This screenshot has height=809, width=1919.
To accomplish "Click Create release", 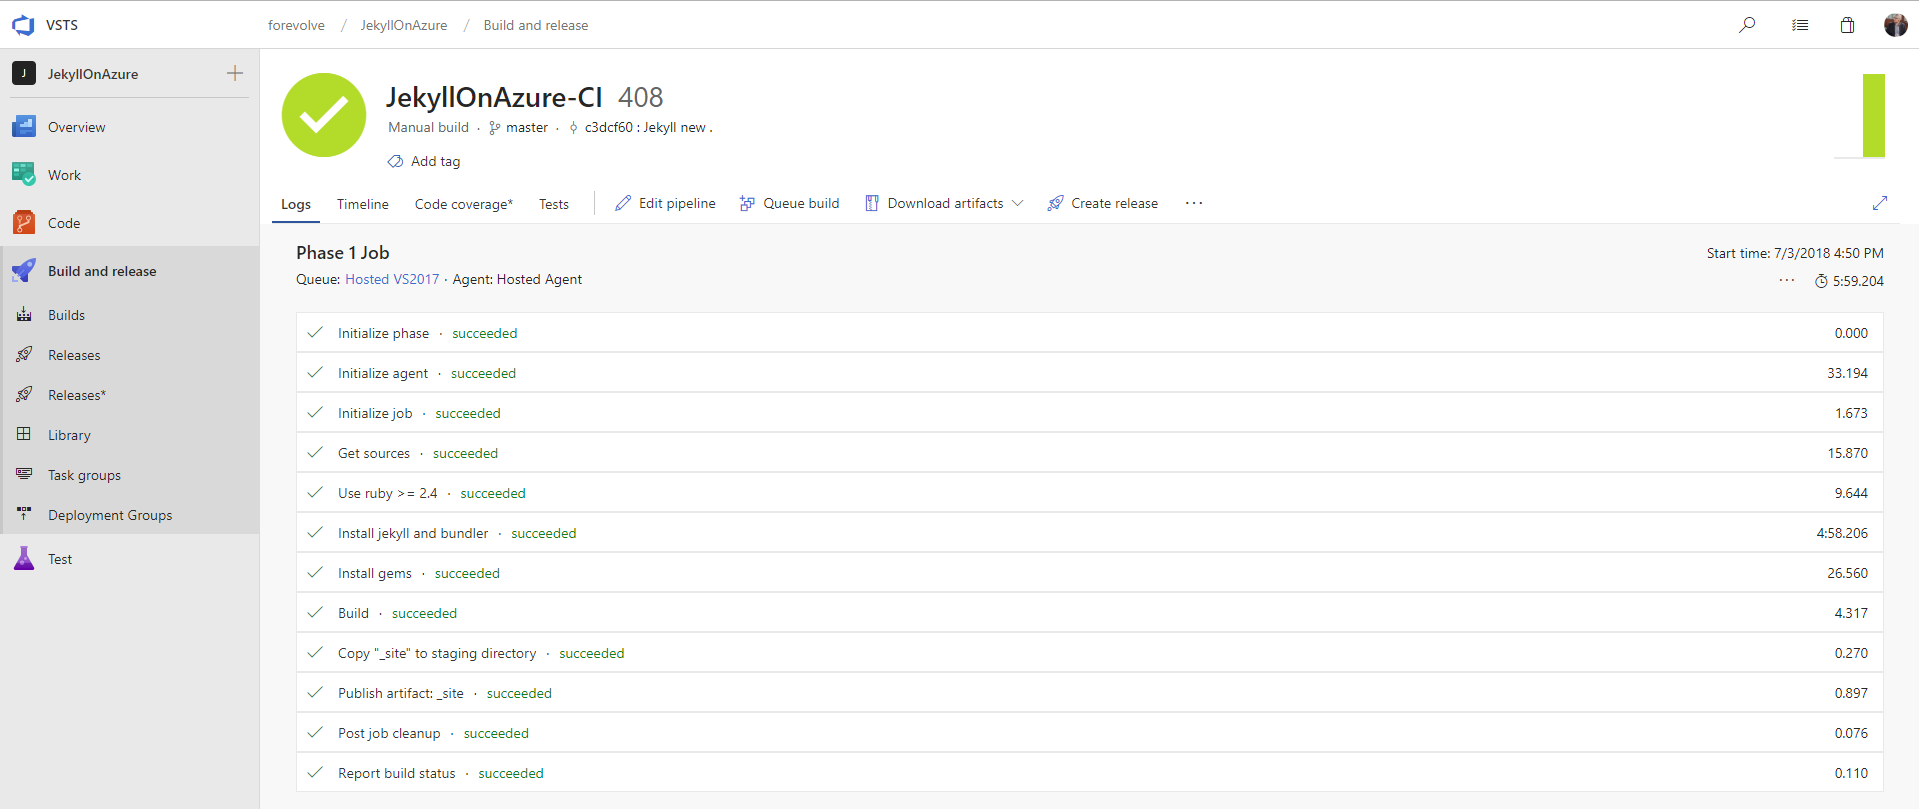I will pyautogui.click(x=1103, y=203).
